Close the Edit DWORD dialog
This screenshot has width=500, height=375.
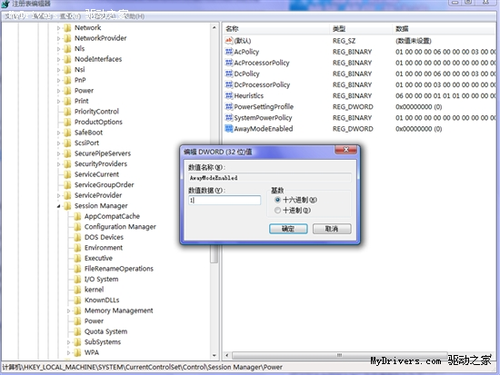(x=346, y=150)
